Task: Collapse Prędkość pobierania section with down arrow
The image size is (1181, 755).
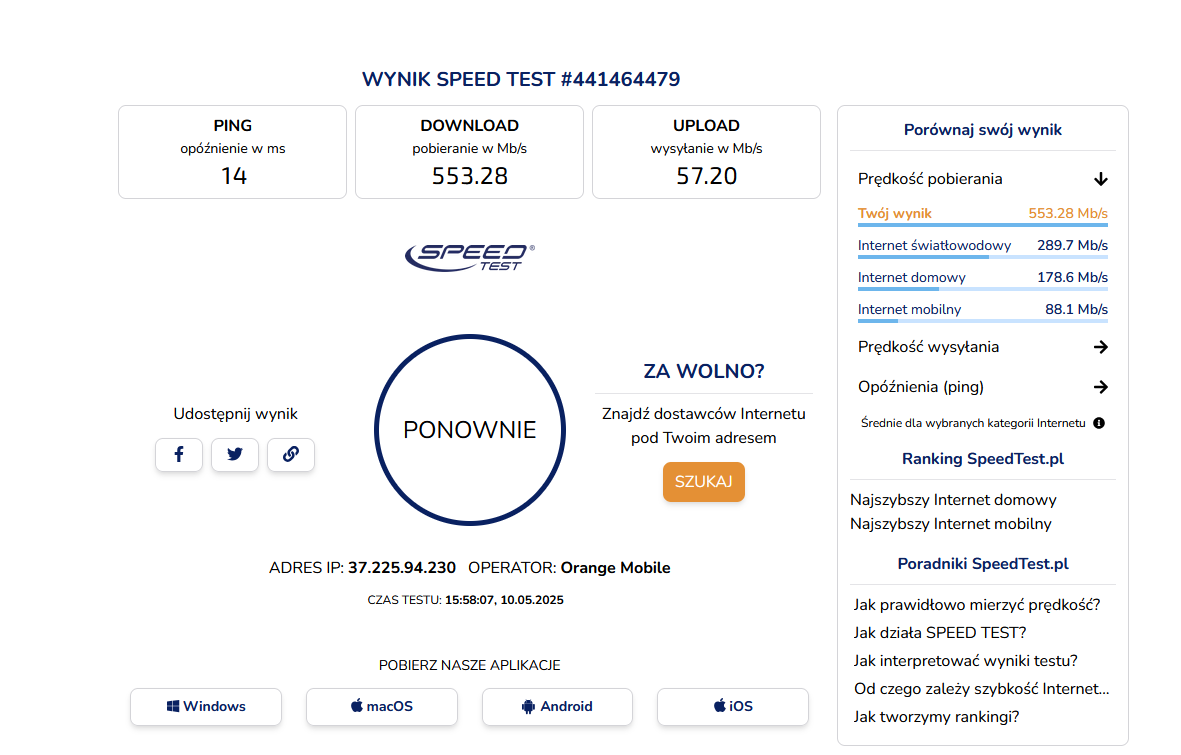Action: click(1100, 179)
